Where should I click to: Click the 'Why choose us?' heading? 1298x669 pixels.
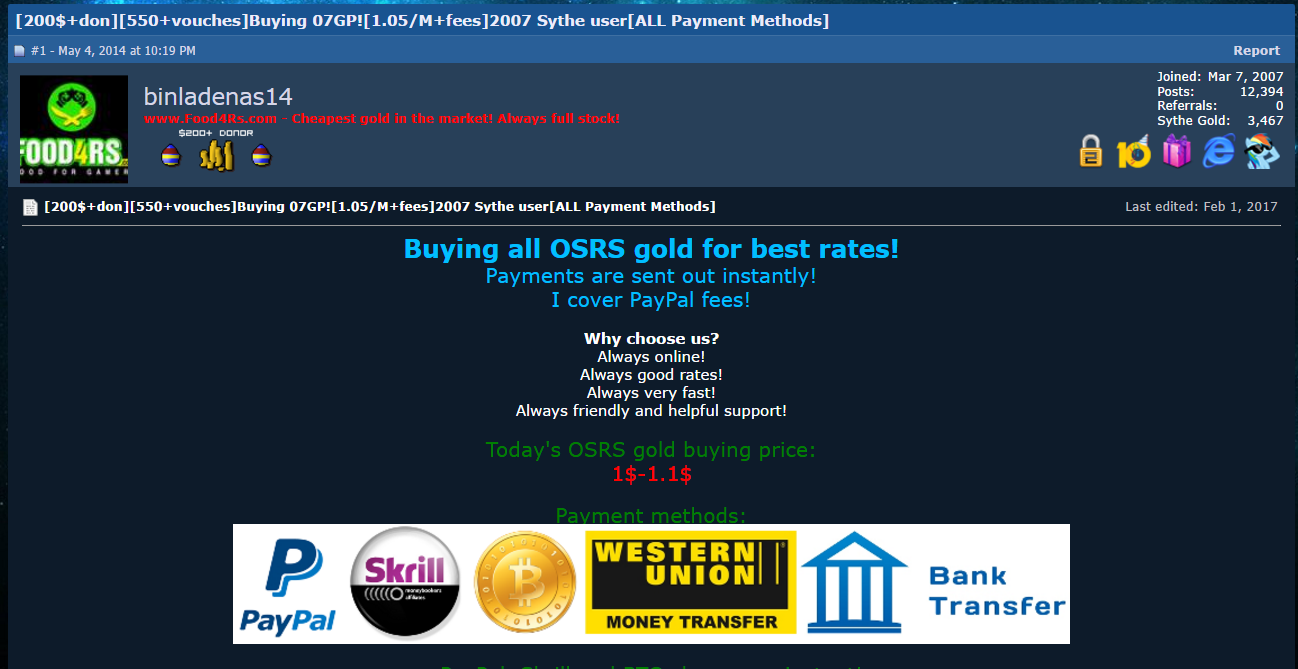coord(651,339)
